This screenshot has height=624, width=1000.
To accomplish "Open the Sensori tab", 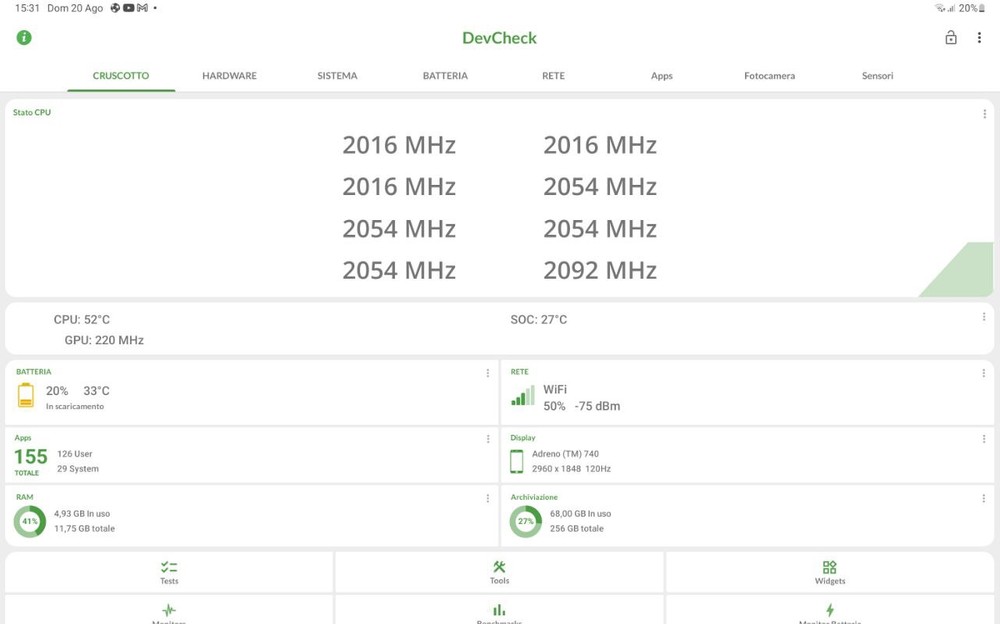I will click(x=878, y=76).
